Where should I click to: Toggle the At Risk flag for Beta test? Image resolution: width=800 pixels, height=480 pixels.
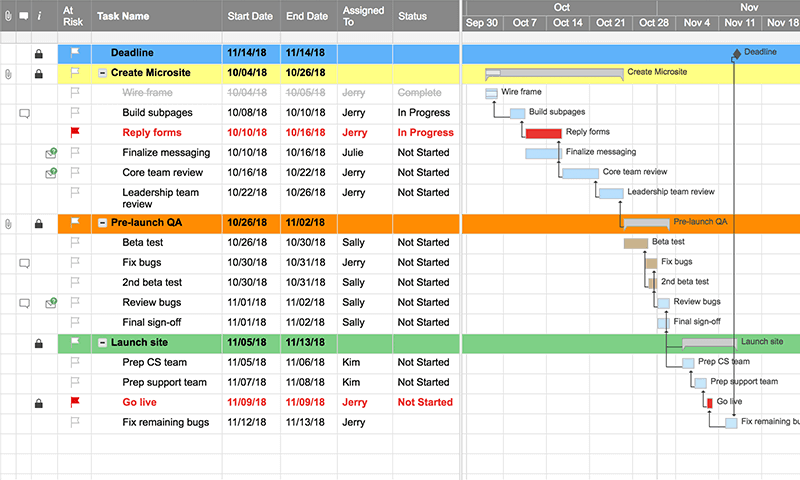point(75,242)
